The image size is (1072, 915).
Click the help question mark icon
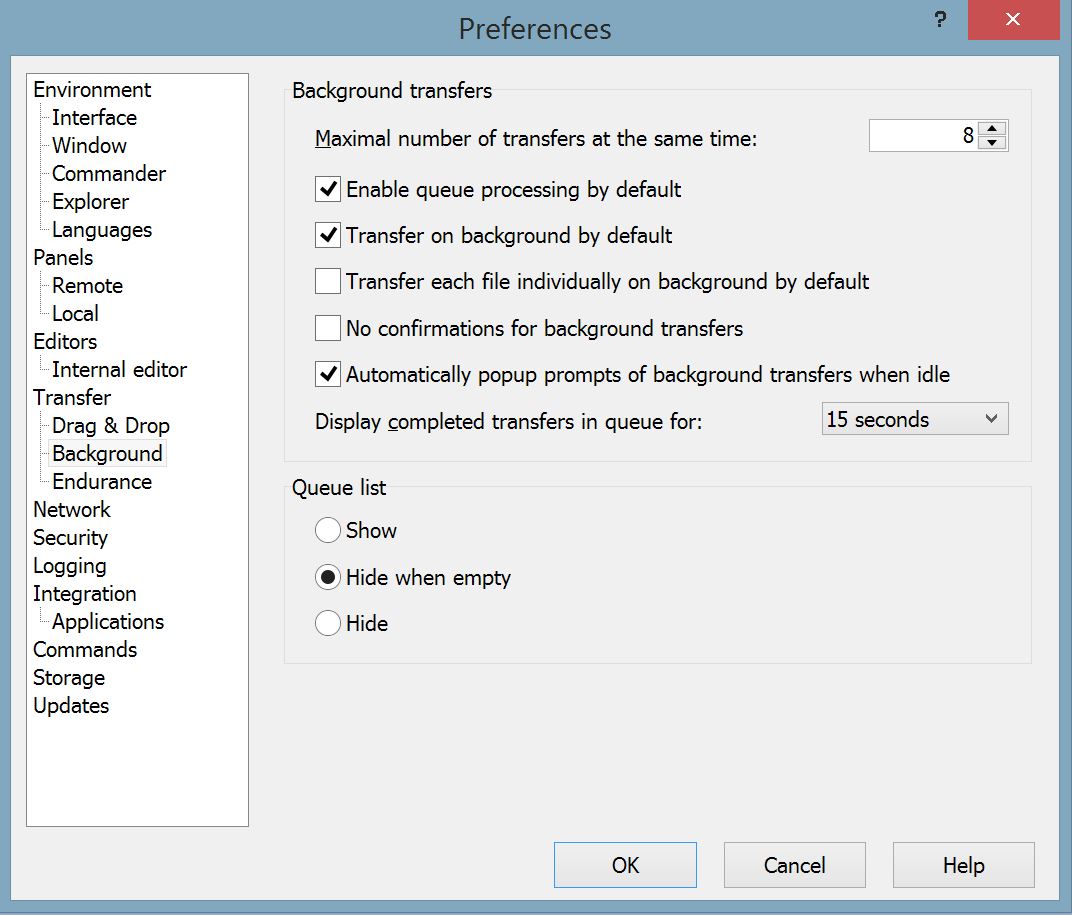pos(940,20)
